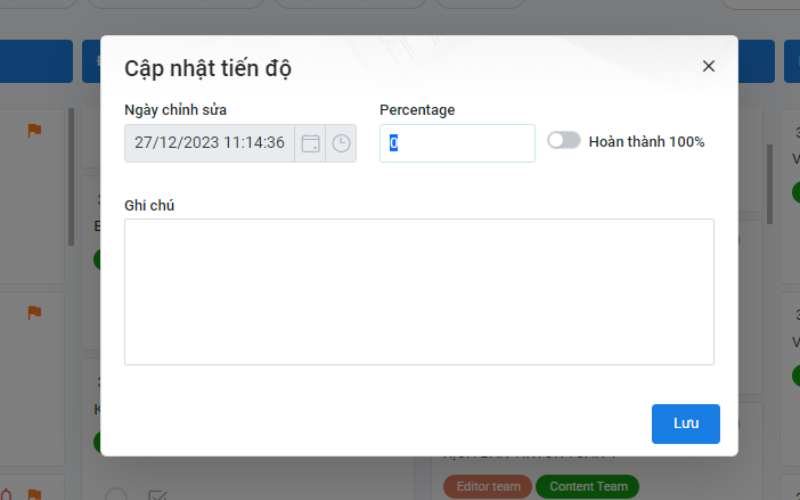Click the left column's vertical scrollbar
The width and height of the screenshot is (800, 500).
[x=71, y=177]
